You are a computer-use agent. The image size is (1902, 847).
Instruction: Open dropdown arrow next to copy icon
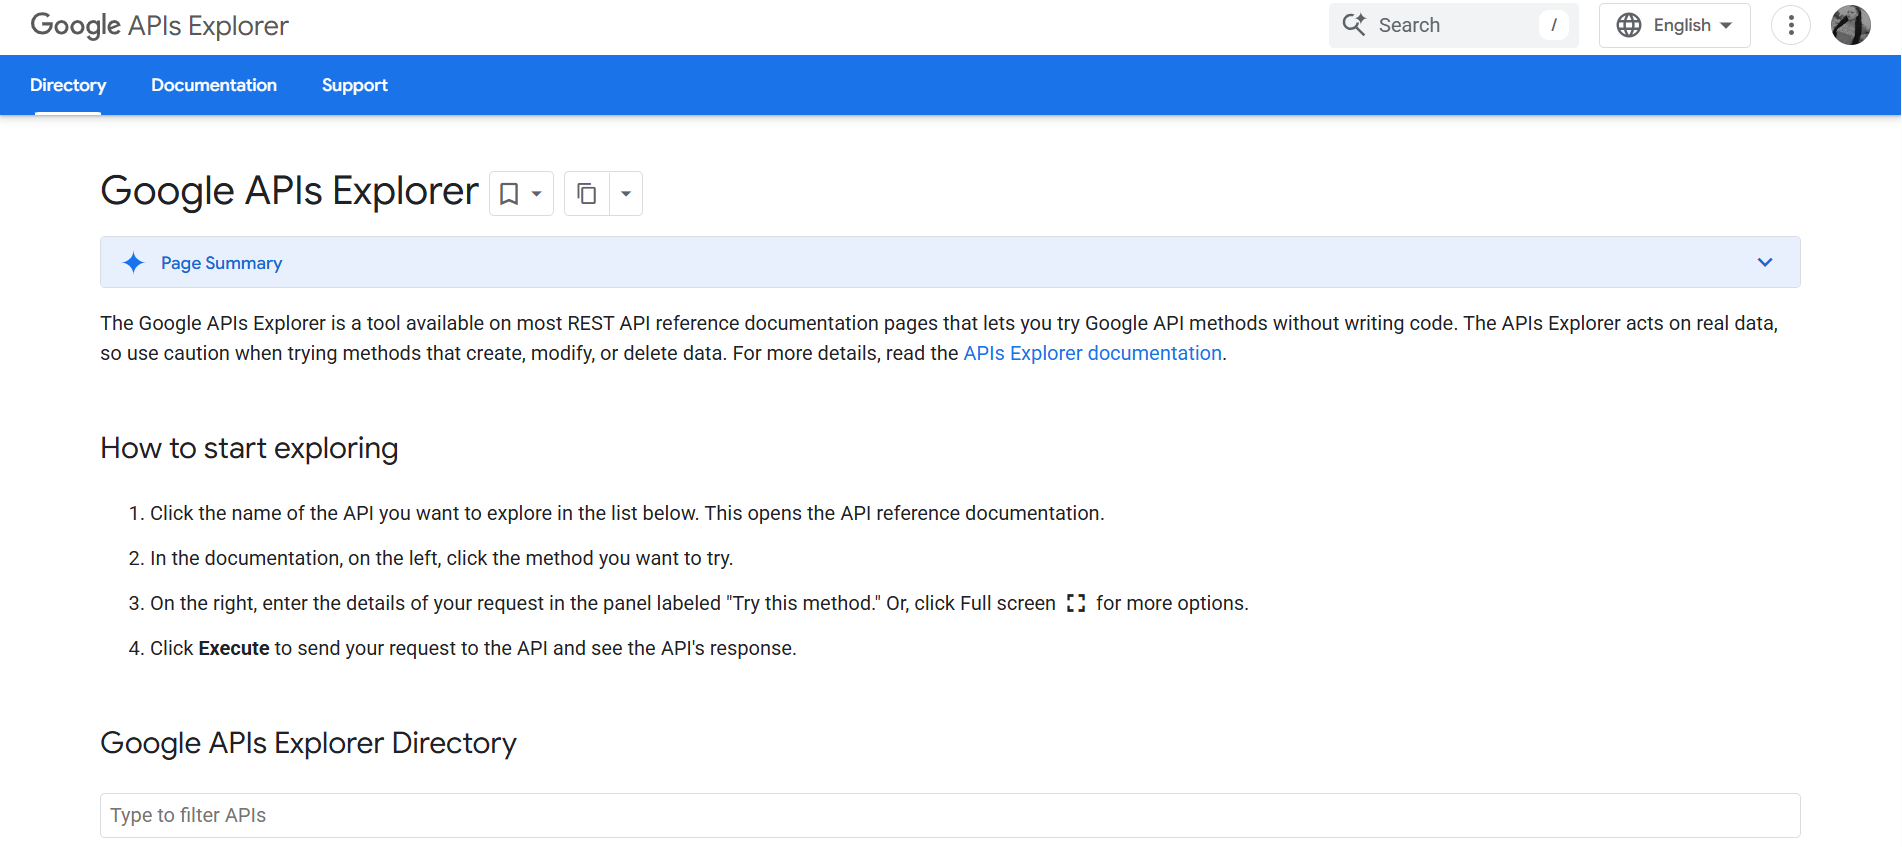coord(626,194)
